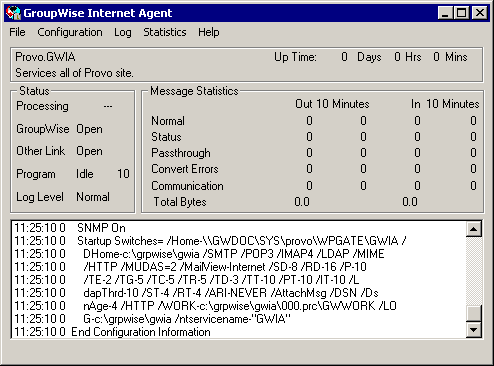The height and width of the screenshot is (366, 494).
Task: Minimize the GroupWise Internet Agent window
Action: point(445,13)
